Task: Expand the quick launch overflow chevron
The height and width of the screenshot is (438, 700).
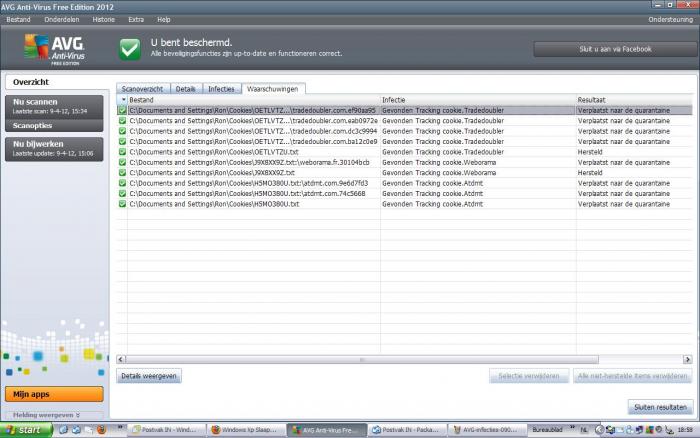Action: click(x=120, y=428)
